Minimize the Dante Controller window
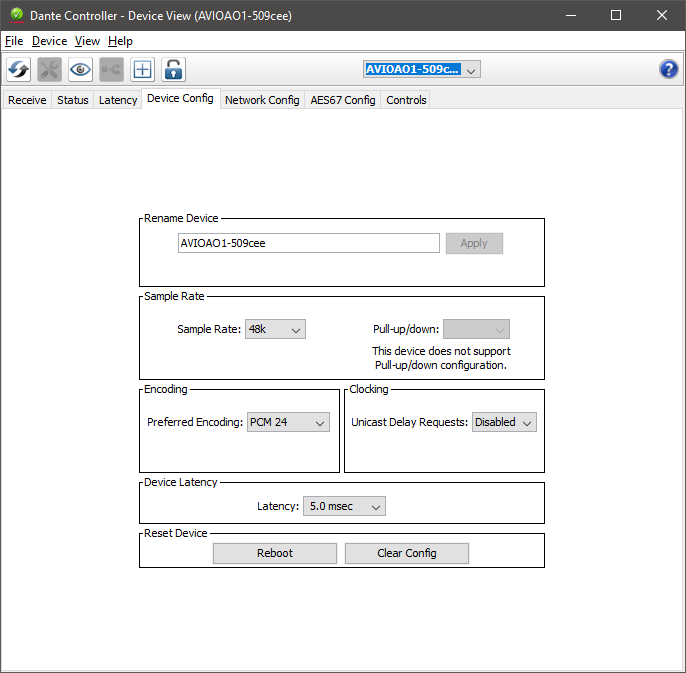Screen dimensions: 686x673 [570, 15]
